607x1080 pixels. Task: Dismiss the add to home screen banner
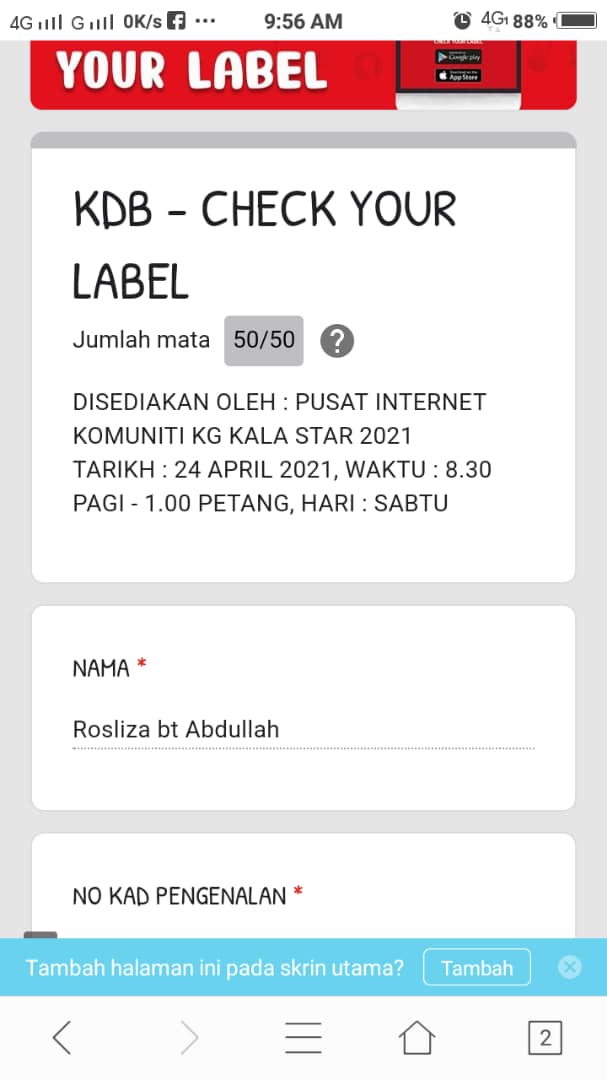(569, 967)
